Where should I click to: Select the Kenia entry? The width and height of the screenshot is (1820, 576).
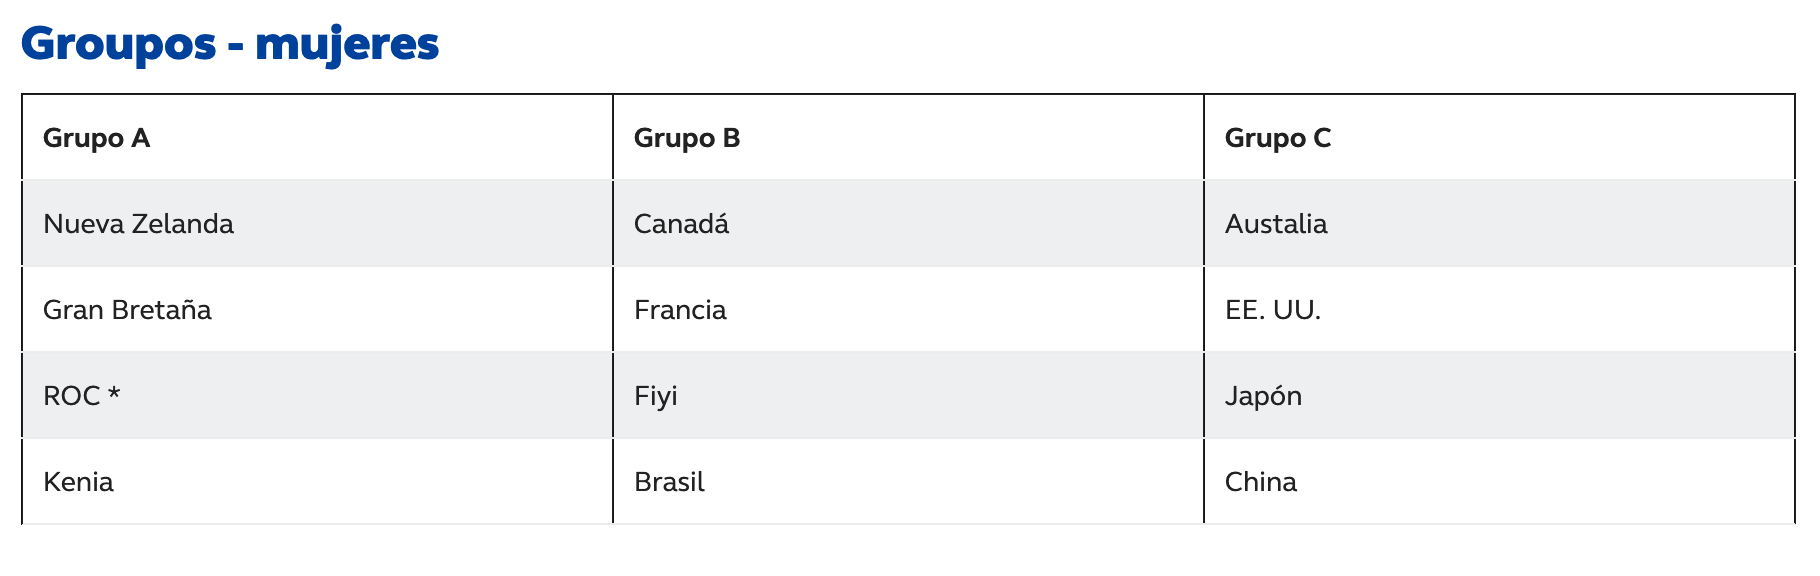pos(78,482)
